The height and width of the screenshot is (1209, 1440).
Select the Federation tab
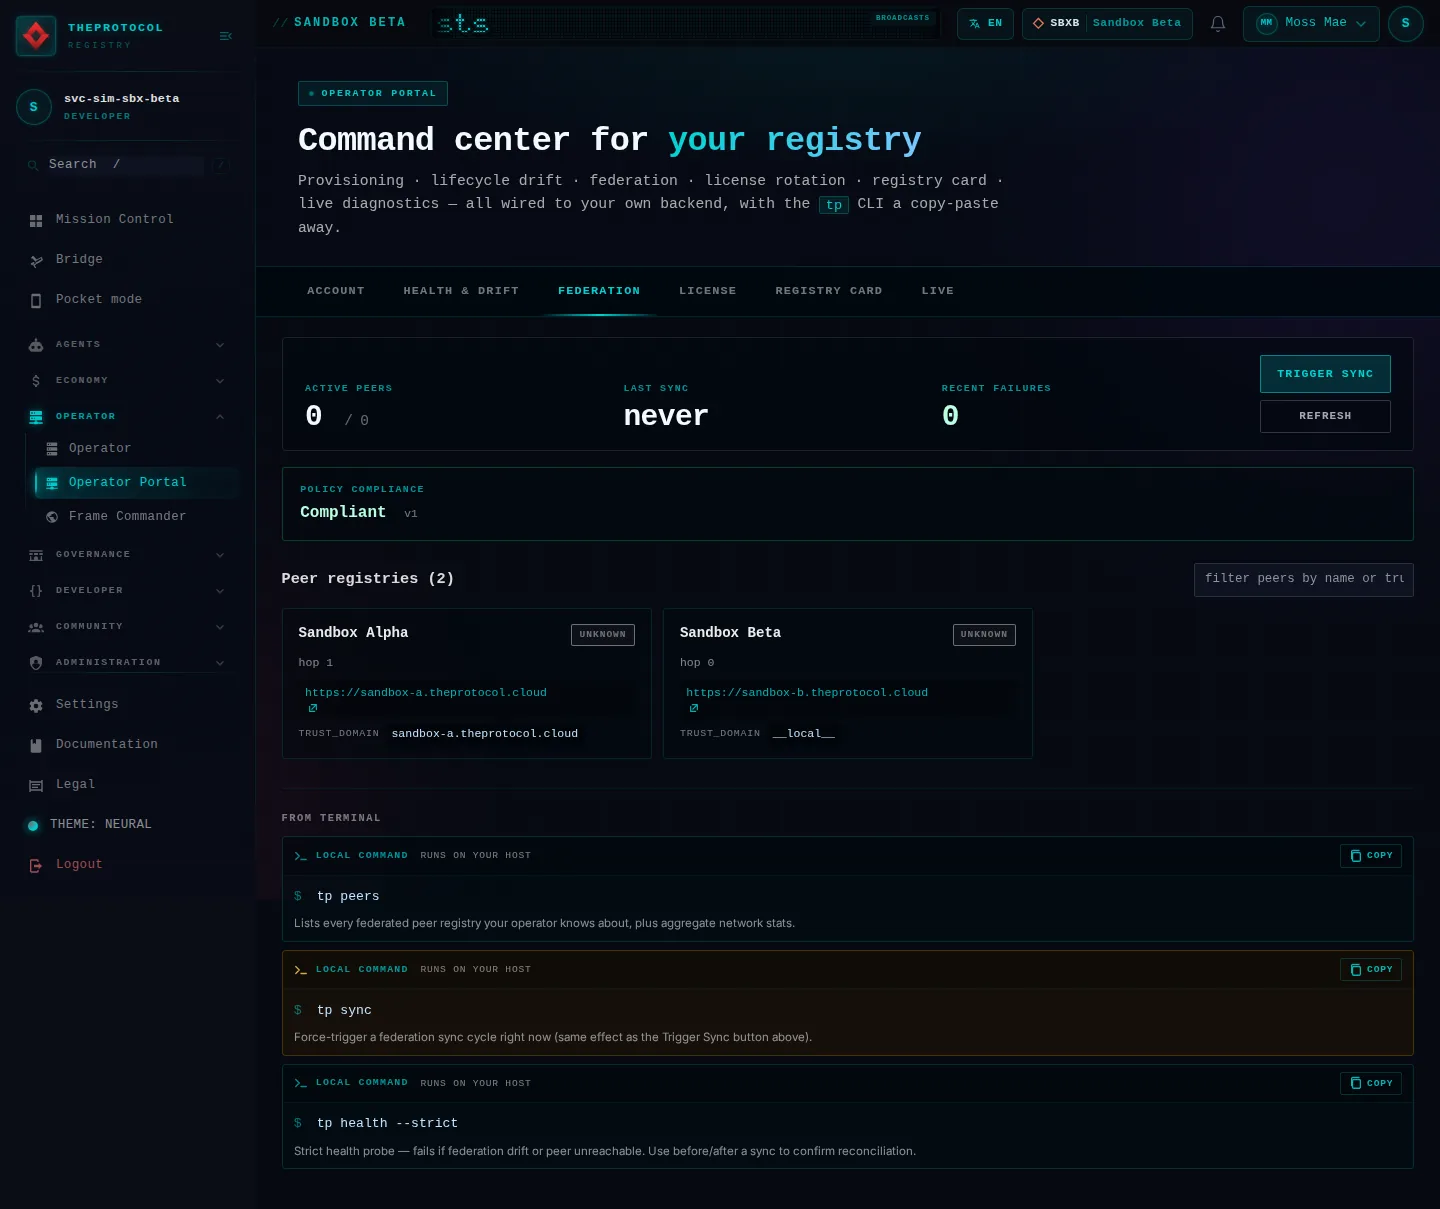[x=599, y=291]
